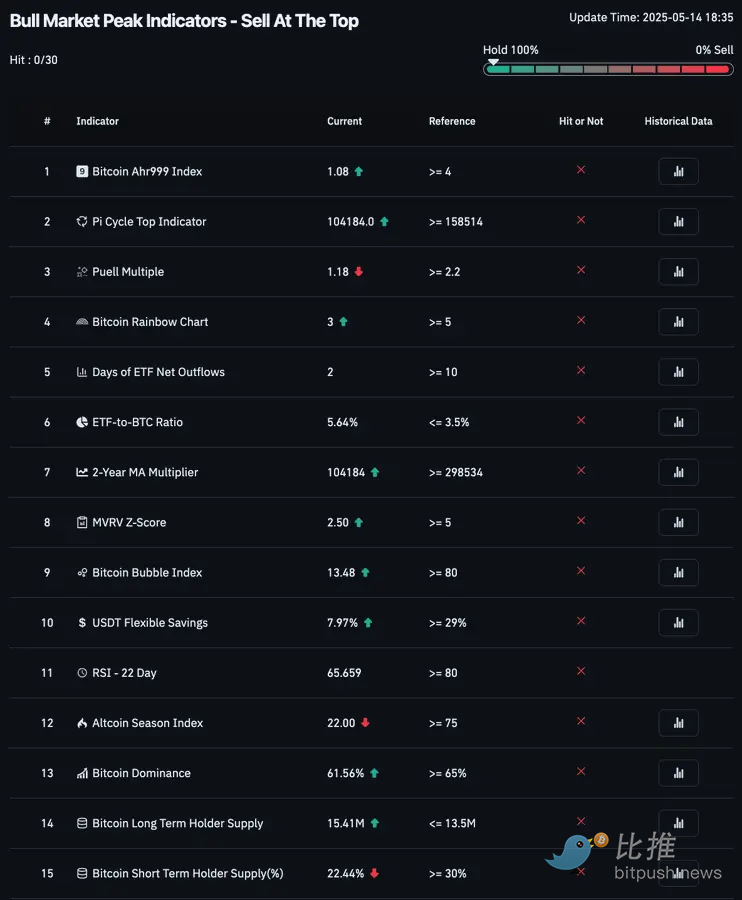Click the Days of ETF Net Outflows row
The height and width of the screenshot is (900, 742).
[x=158, y=372]
